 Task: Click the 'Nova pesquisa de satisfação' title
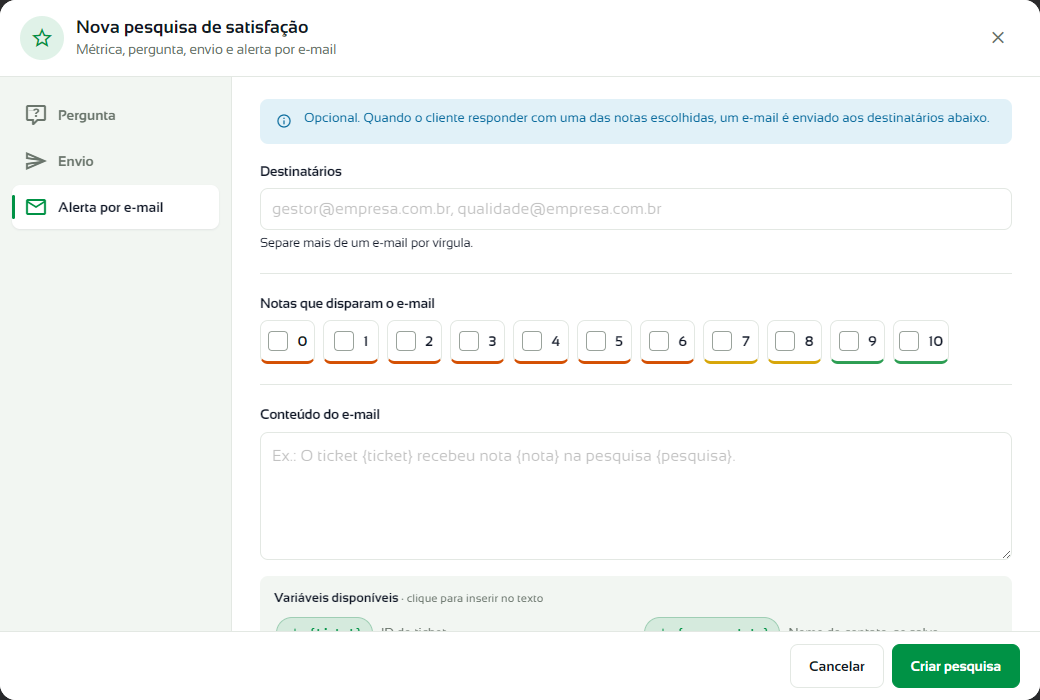[x=192, y=27]
